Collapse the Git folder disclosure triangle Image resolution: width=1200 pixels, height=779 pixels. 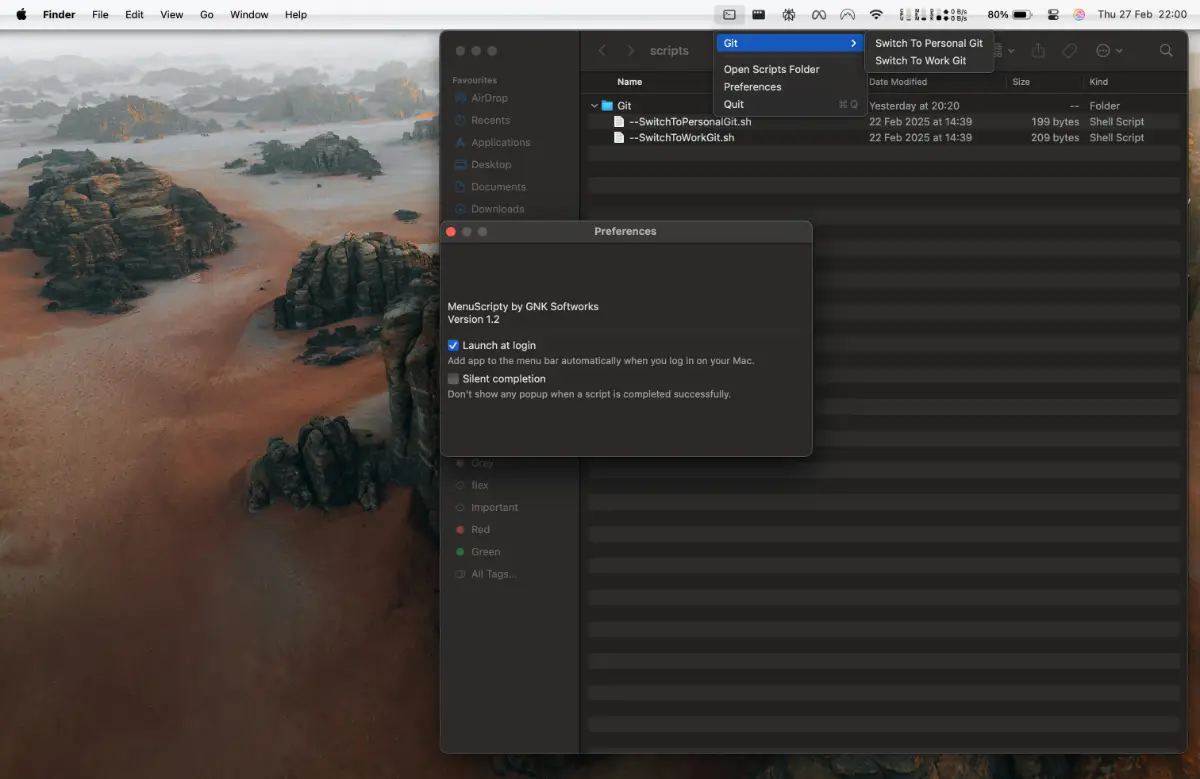[594, 106]
